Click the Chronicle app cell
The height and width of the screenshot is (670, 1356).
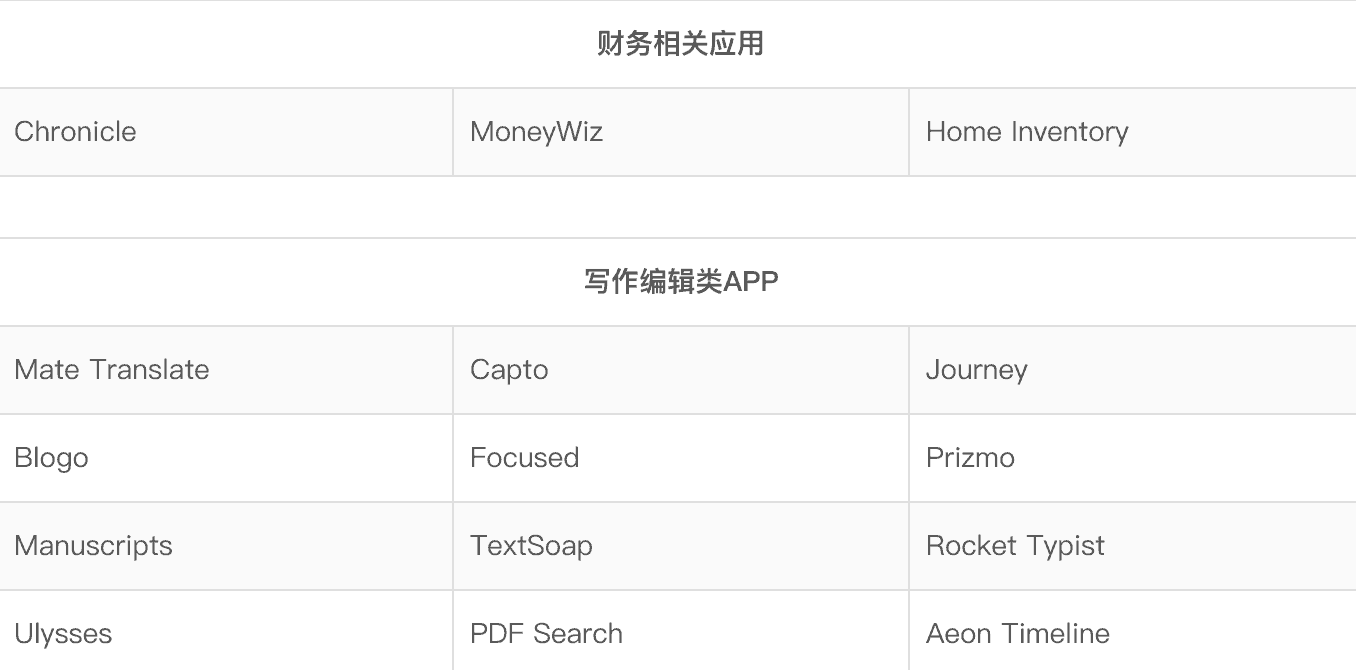click(75, 132)
